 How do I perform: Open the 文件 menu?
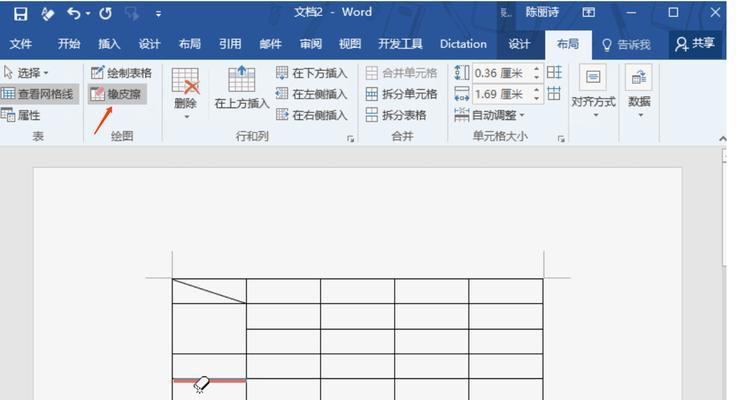tap(21, 44)
